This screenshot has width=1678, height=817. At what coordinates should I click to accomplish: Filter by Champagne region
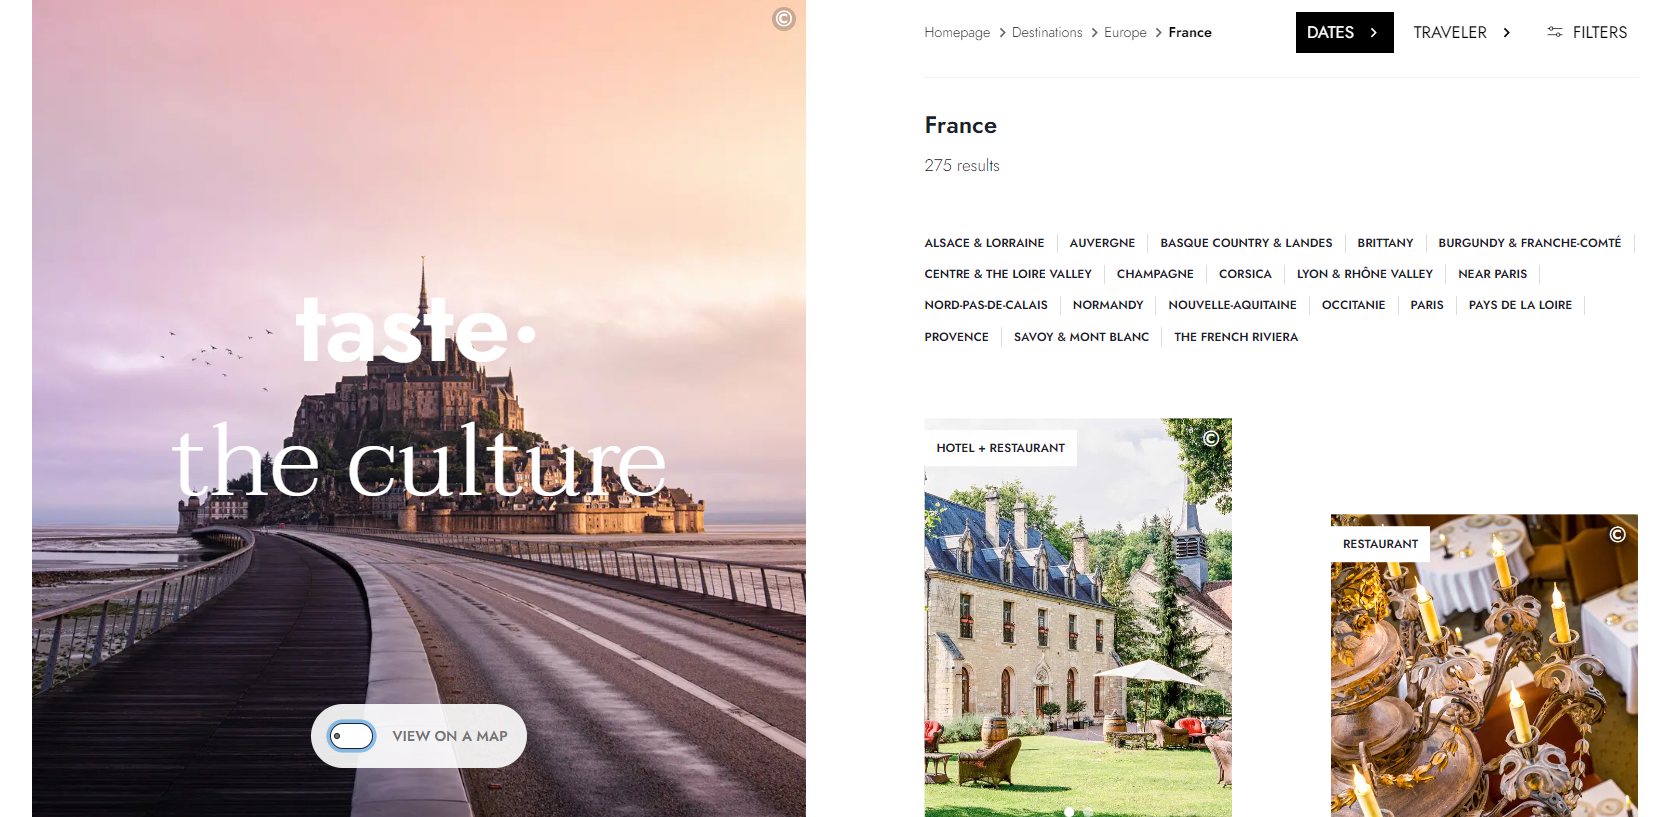point(1155,274)
